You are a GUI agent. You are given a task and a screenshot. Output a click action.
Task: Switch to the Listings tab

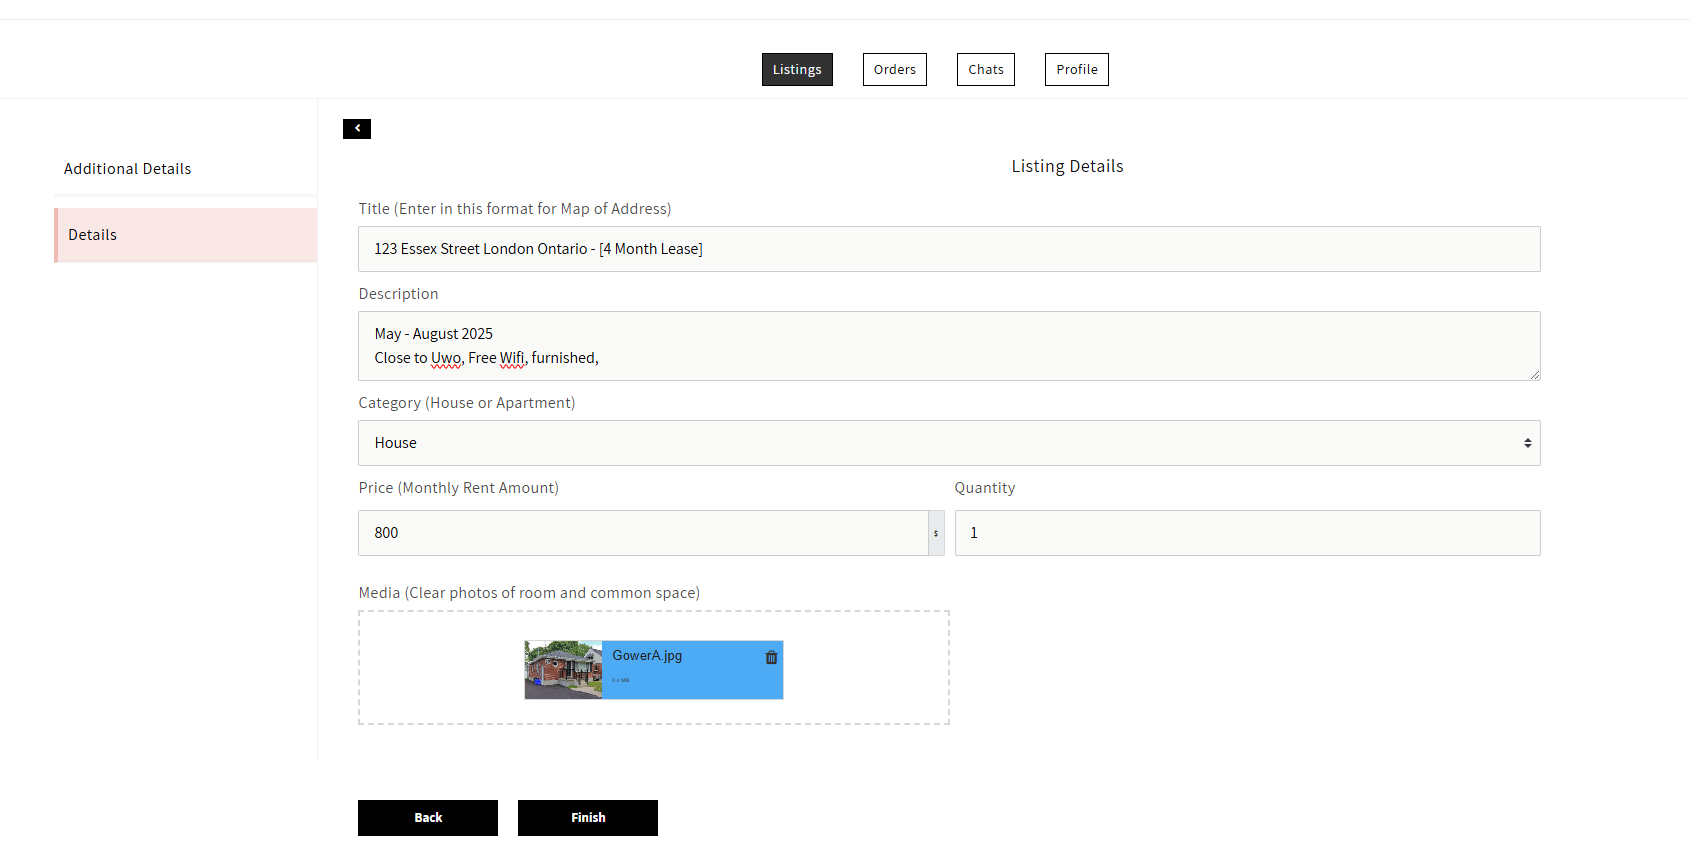796,70
